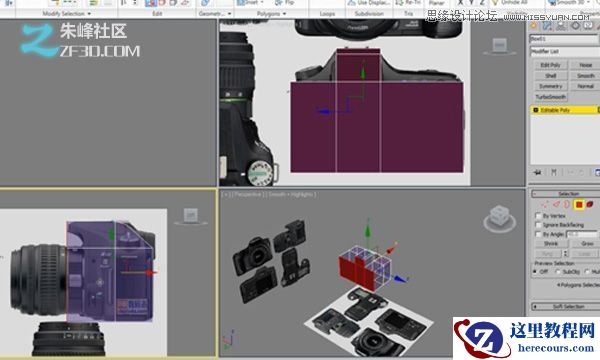
Task: Click the Edit Poly modifier button
Action: pos(550,65)
